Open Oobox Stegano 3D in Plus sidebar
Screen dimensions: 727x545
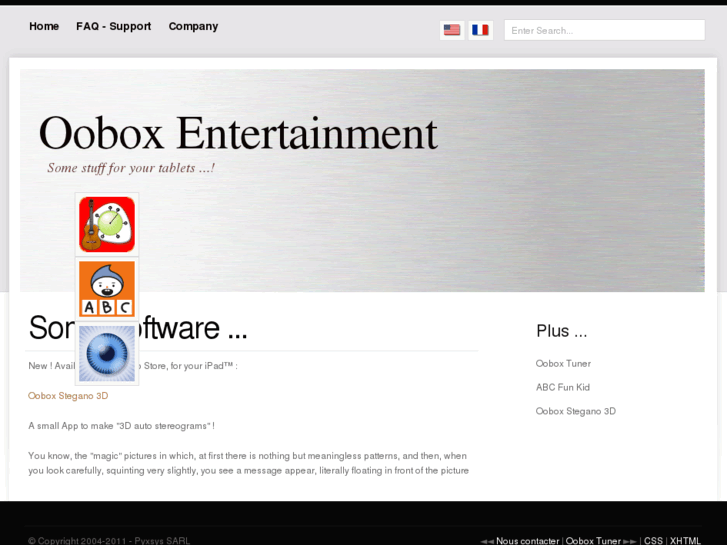point(576,411)
